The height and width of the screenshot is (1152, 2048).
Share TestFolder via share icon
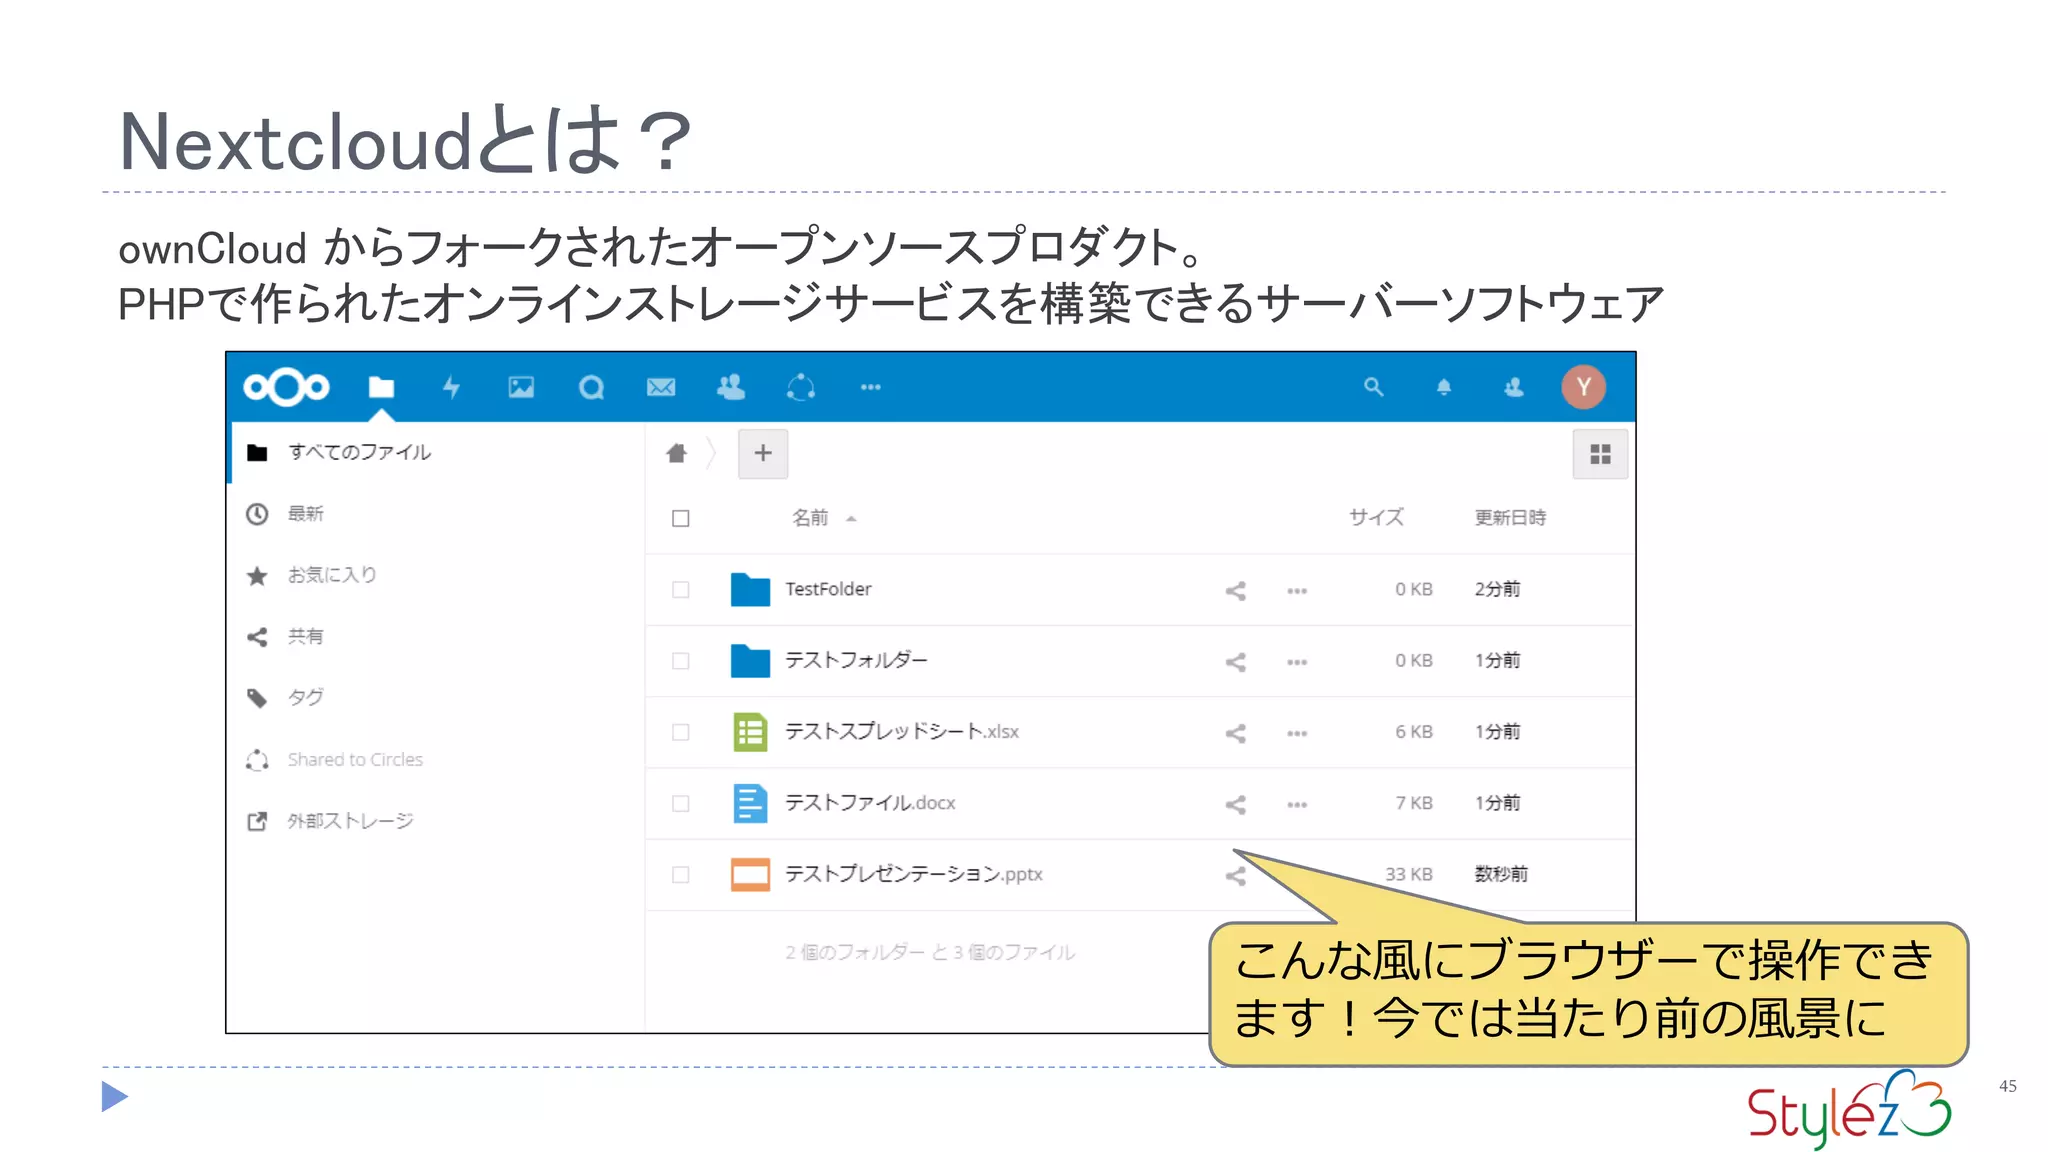pyautogui.click(x=1236, y=591)
